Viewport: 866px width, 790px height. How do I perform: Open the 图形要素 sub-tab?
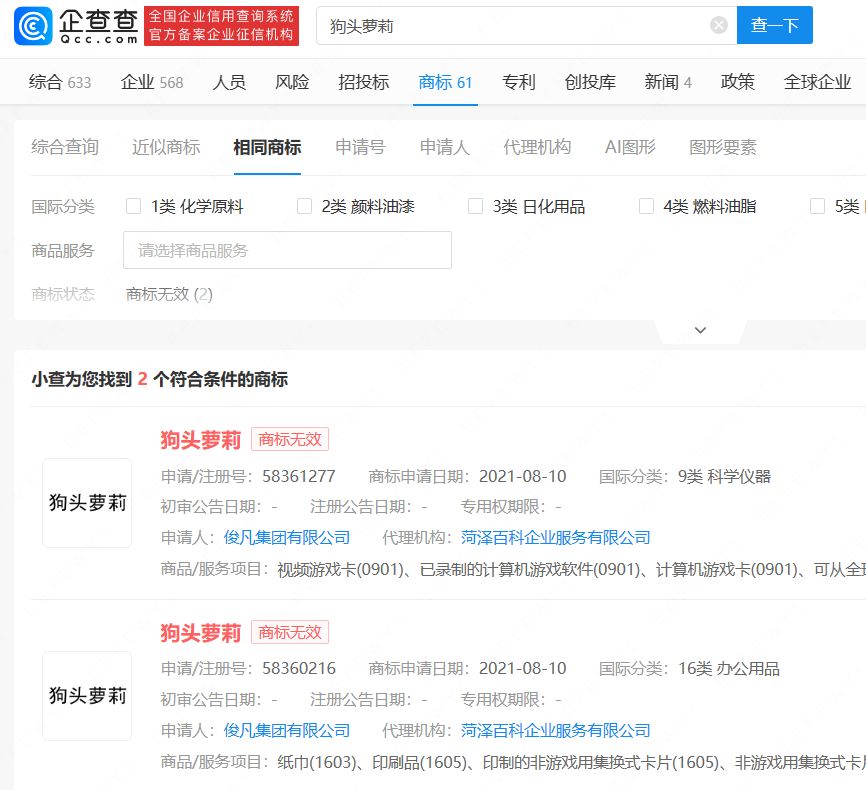[723, 147]
